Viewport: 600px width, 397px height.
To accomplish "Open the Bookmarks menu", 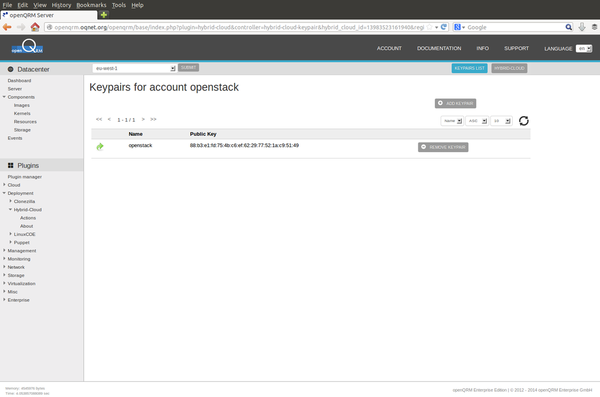I will 91,5.
